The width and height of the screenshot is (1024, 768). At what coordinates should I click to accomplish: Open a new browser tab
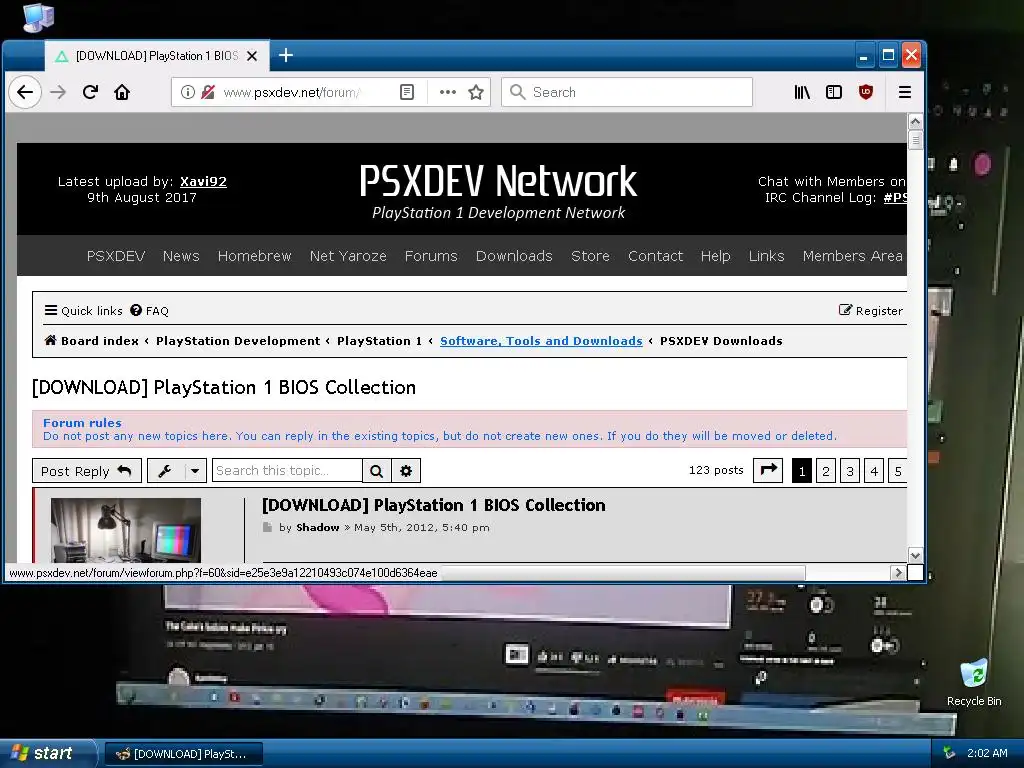pyautogui.click(x=285, y=56)
